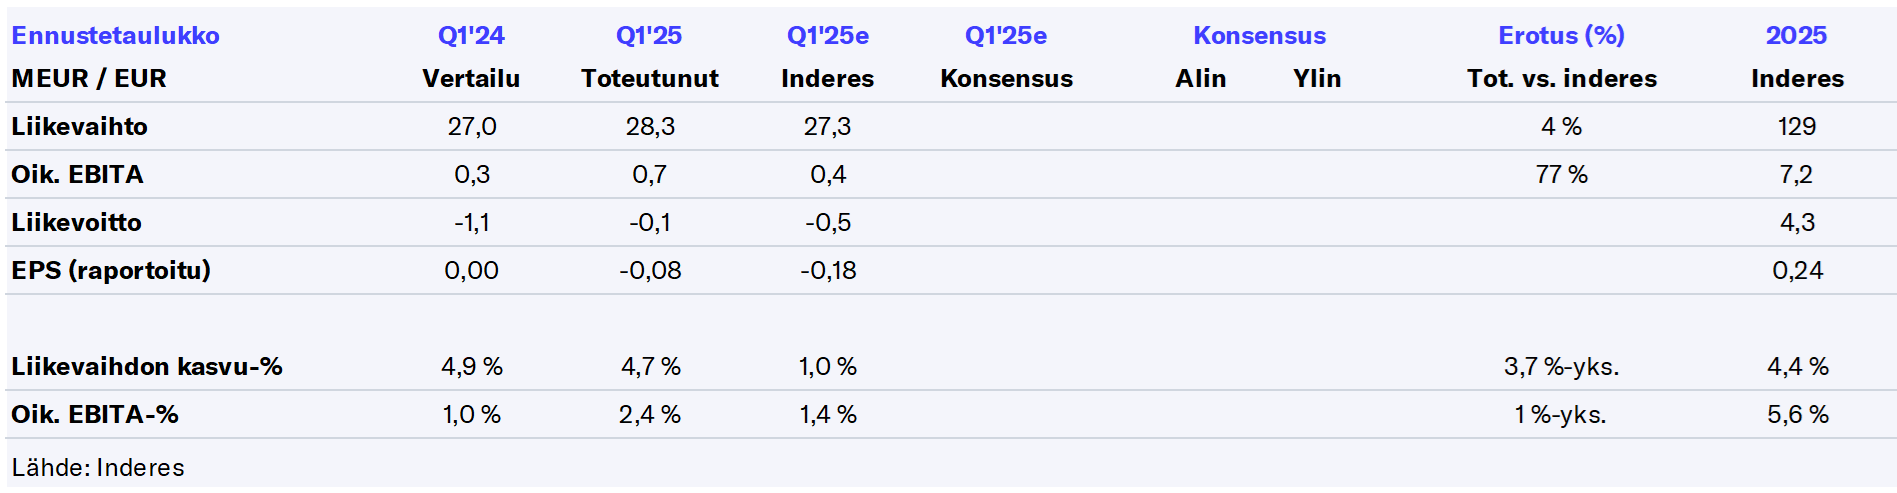
Task: Click the Ennustetaulukko table title
Action: pos(115,36)
